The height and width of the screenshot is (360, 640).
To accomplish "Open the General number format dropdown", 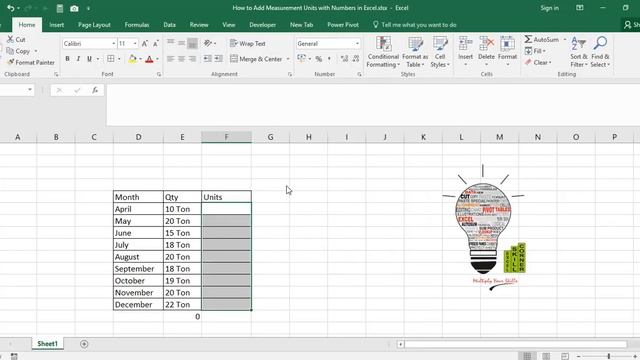I will click(x=357, y=43).
